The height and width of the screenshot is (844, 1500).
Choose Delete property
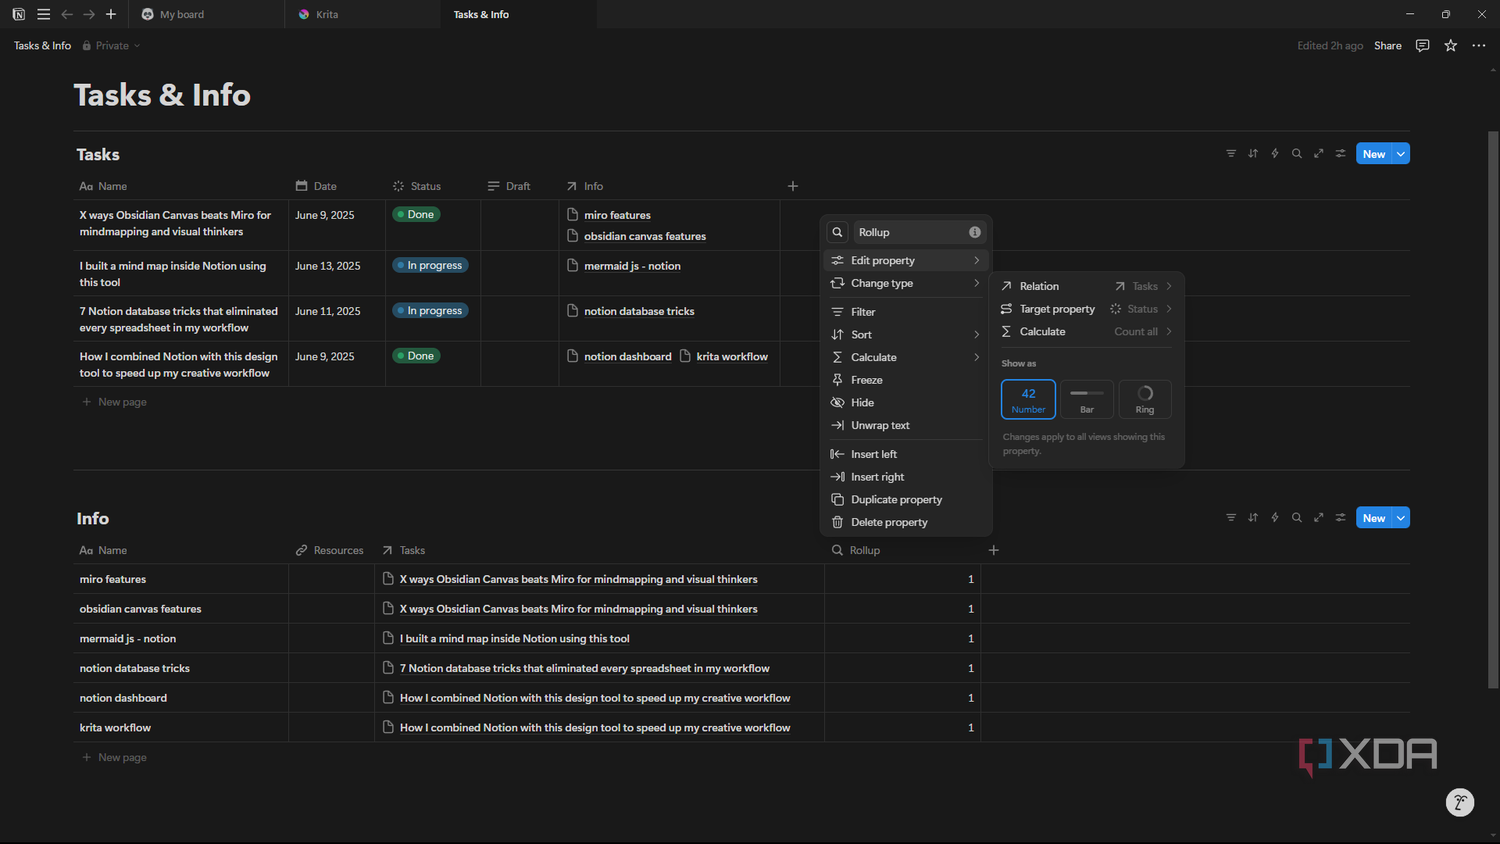pyautogui.click(x=906, y=522)
